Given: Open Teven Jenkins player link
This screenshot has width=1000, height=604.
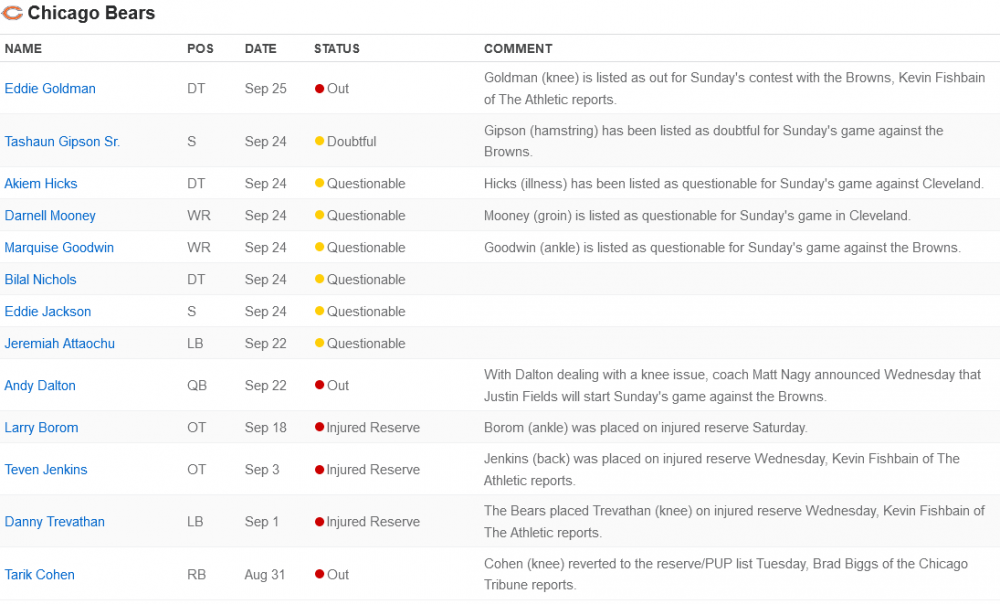Looking at the screenshot, I should tap(46, 469).
